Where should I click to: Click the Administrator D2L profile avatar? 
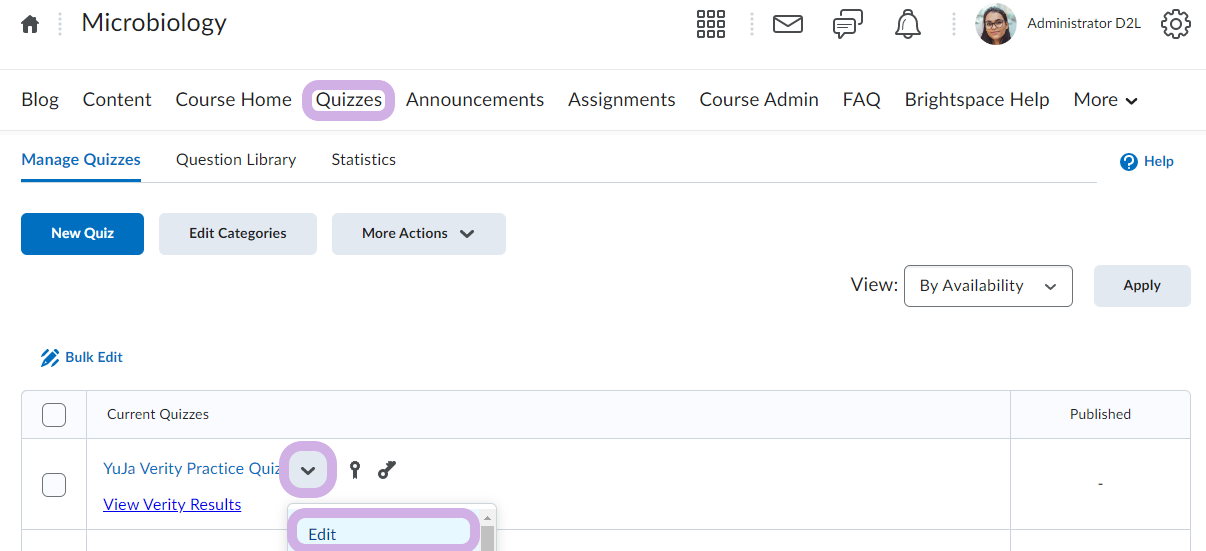click(x=995, y=24)
